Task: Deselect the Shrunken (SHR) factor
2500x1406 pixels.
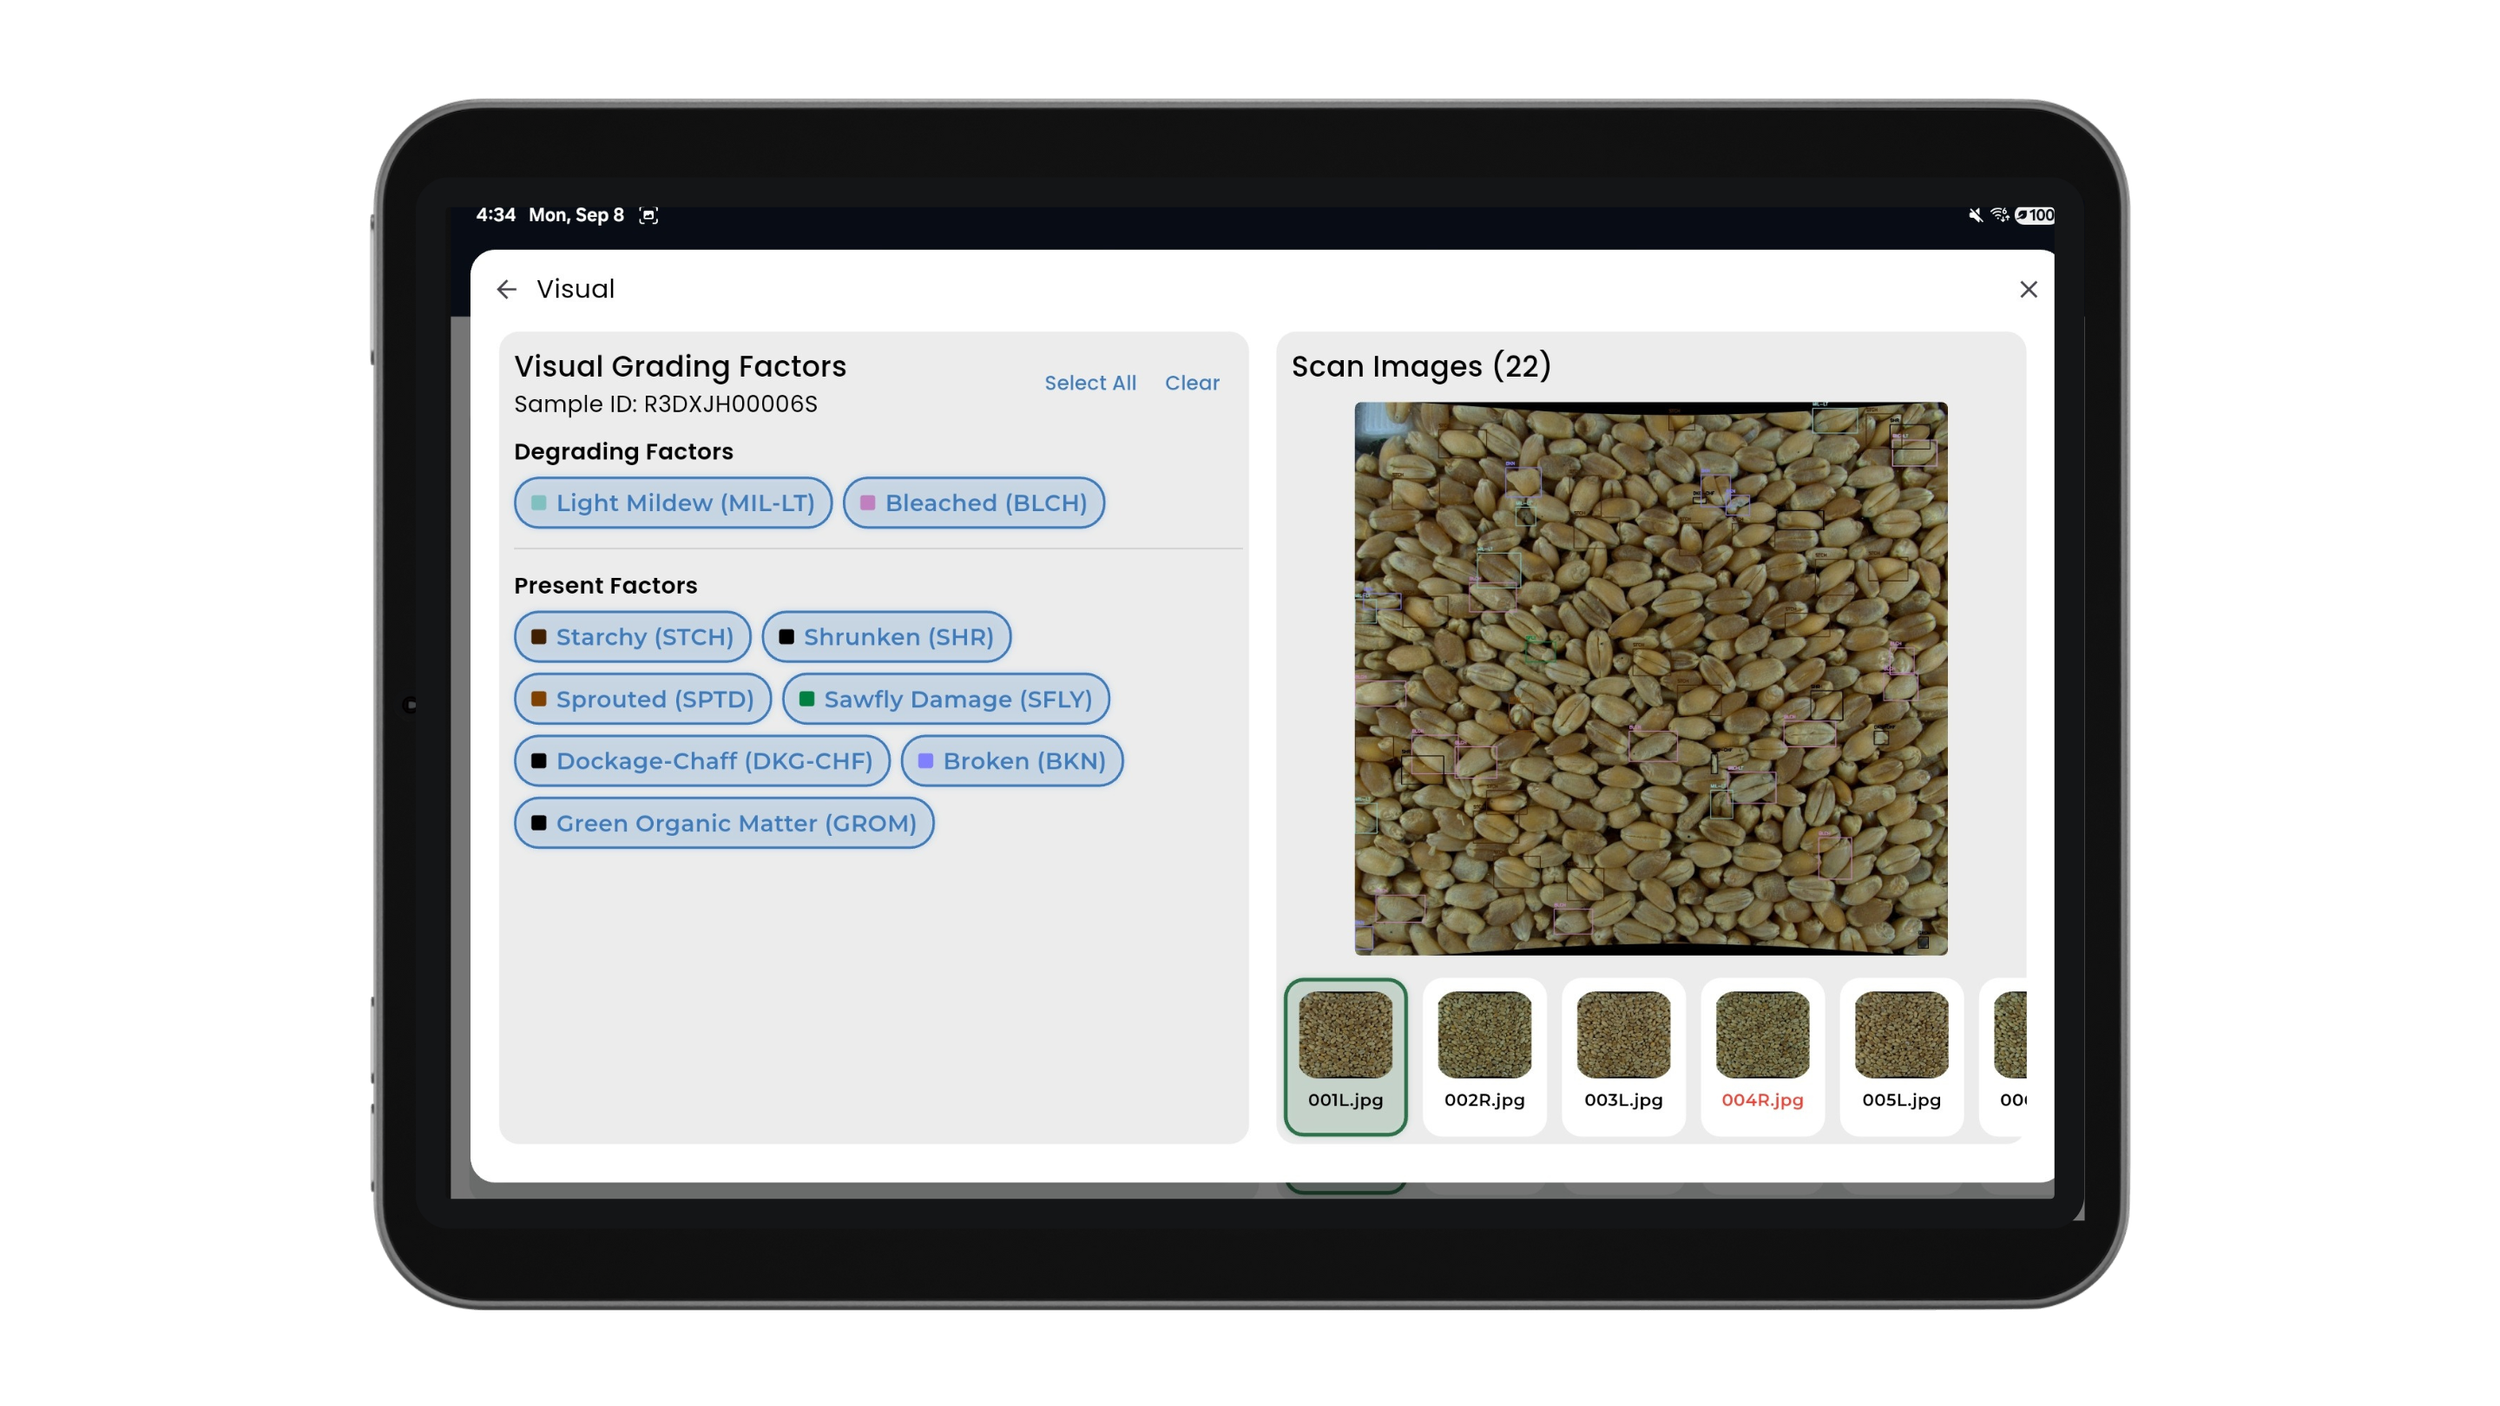Action: point(886,637)
